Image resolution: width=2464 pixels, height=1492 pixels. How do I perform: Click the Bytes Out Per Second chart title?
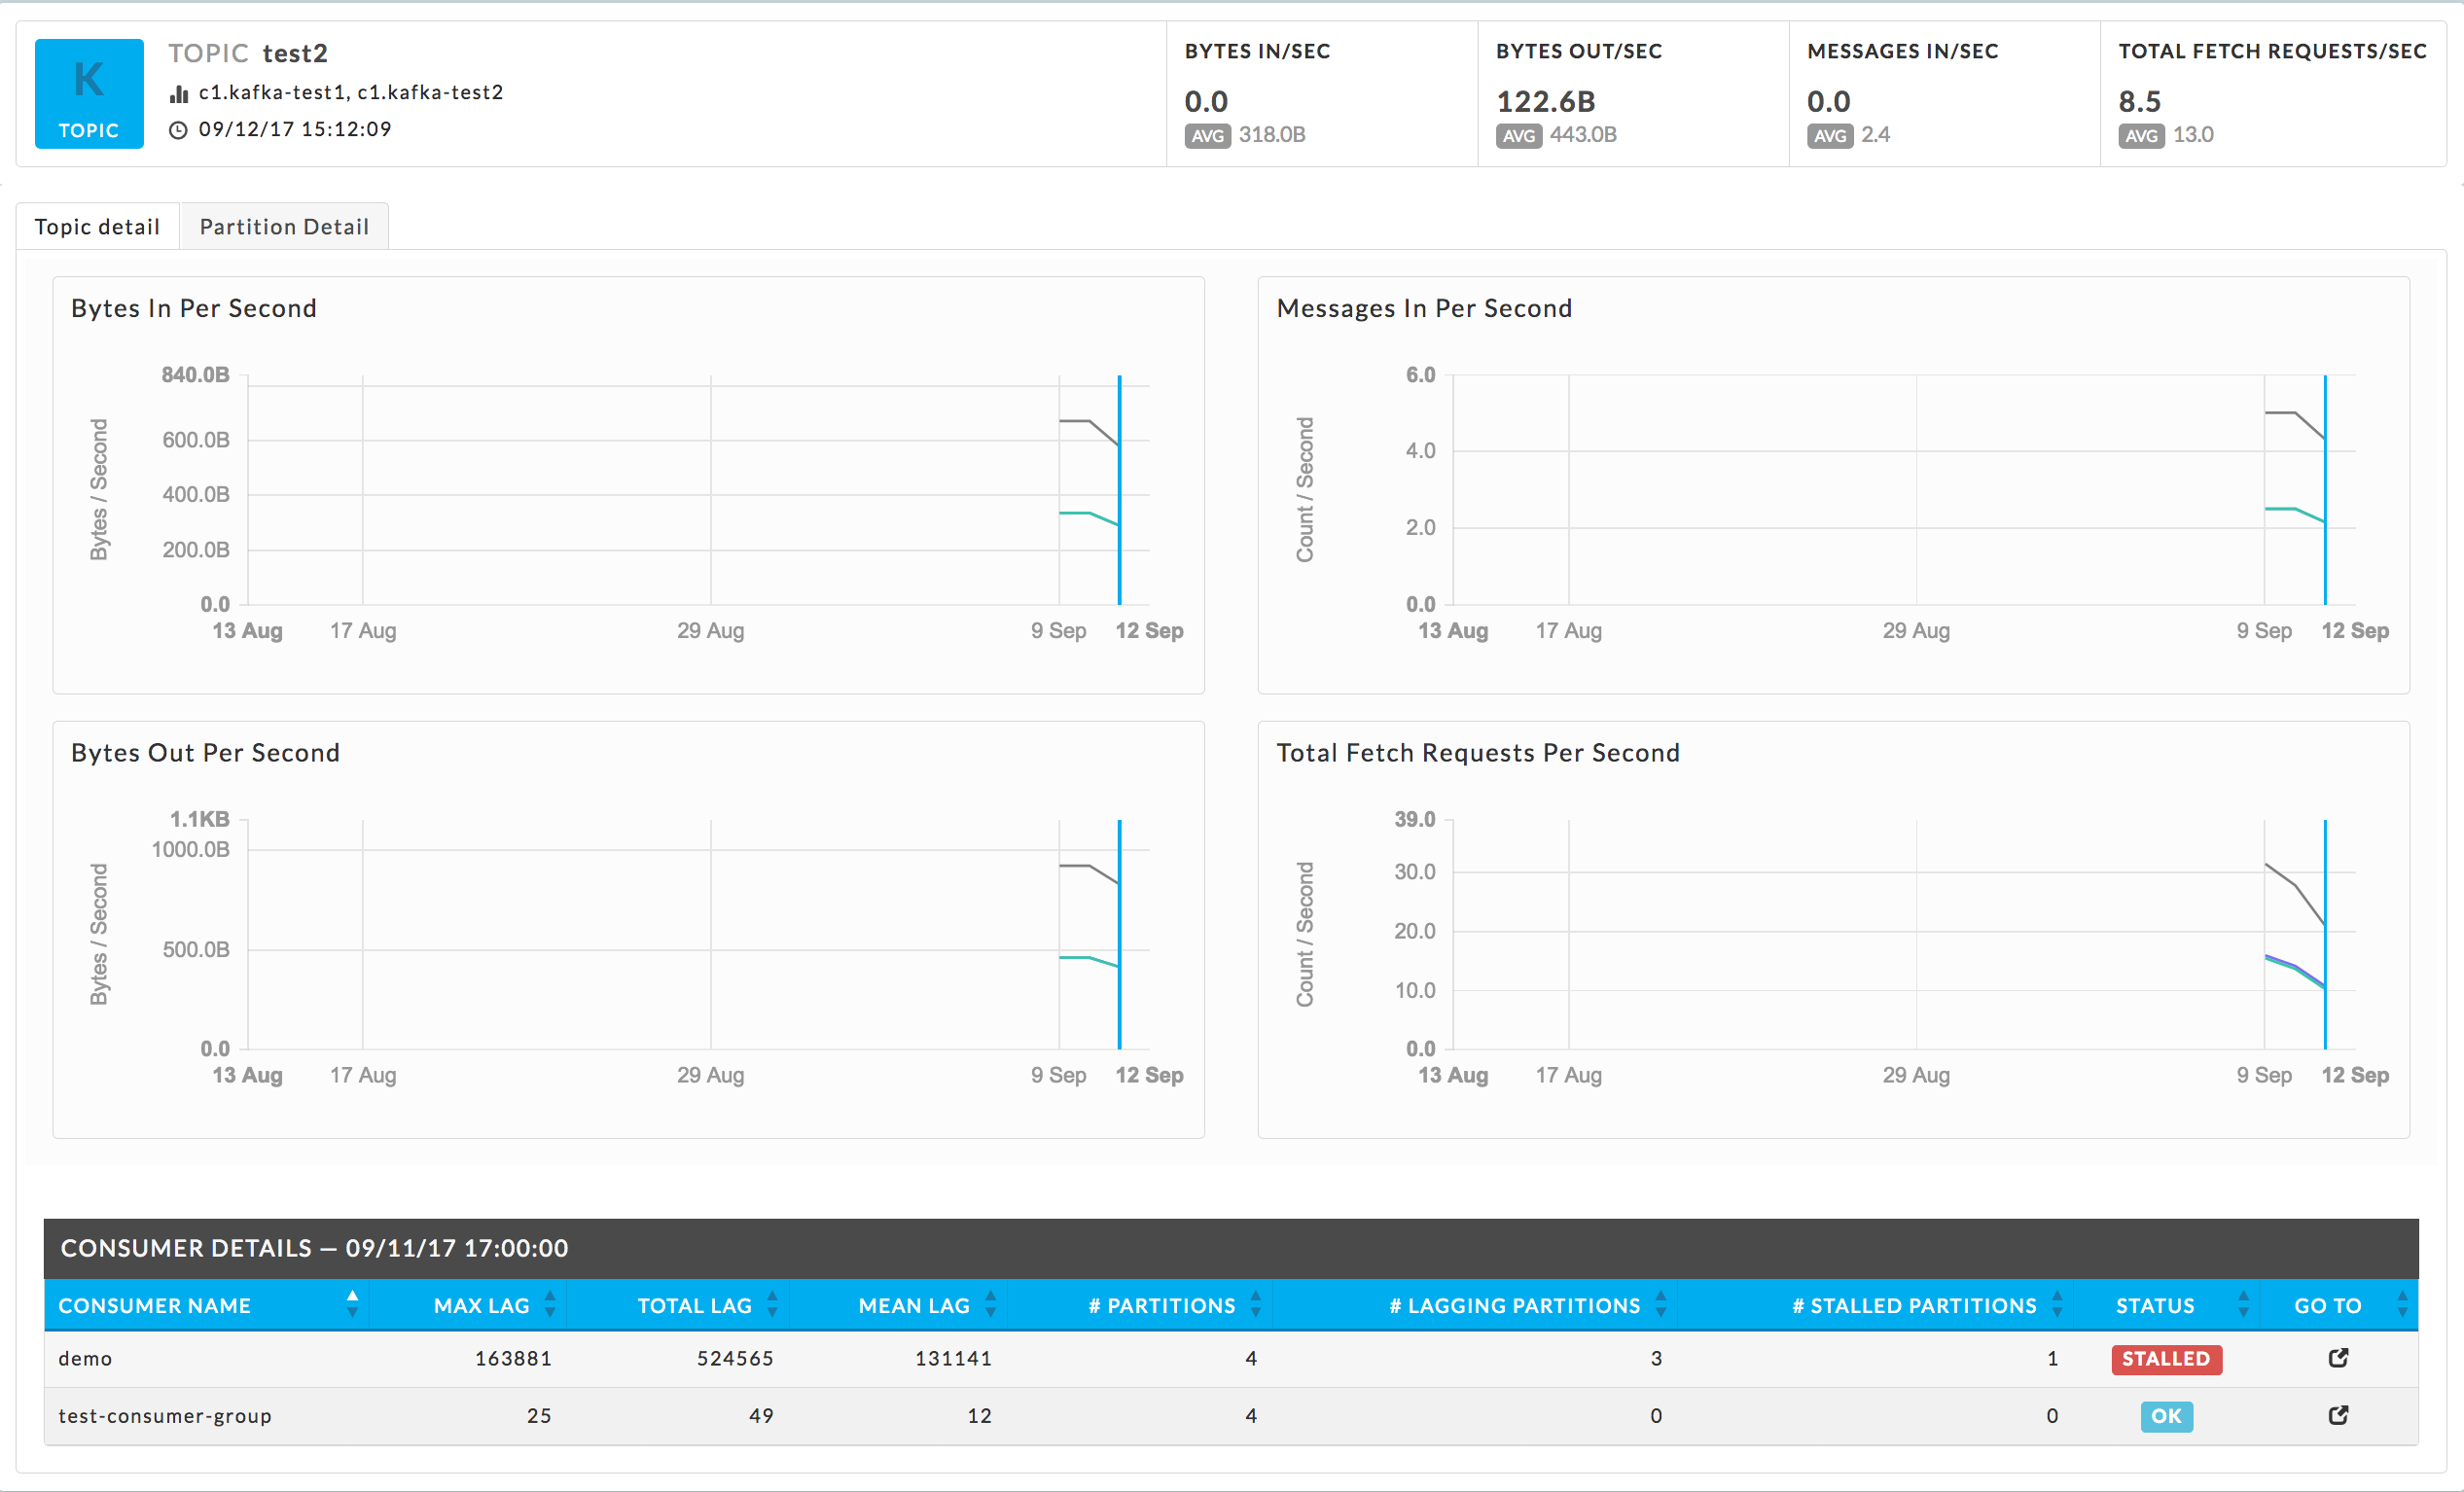tap(205, 753)
